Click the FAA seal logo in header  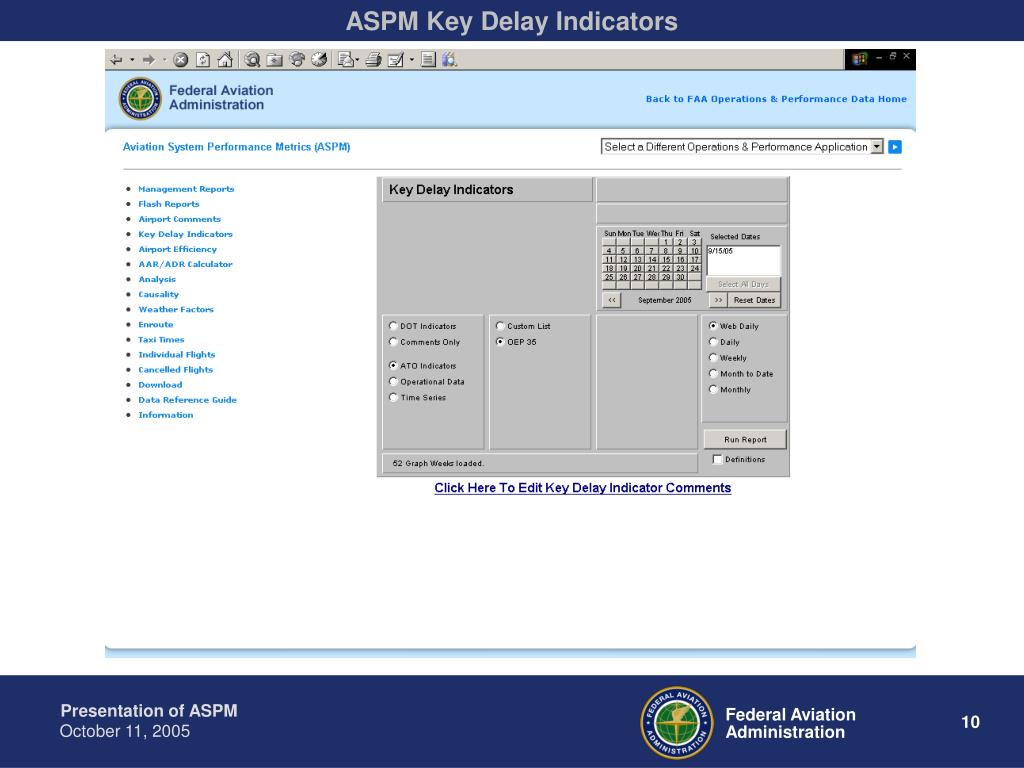pyautogui.click(x=140, y=99)
